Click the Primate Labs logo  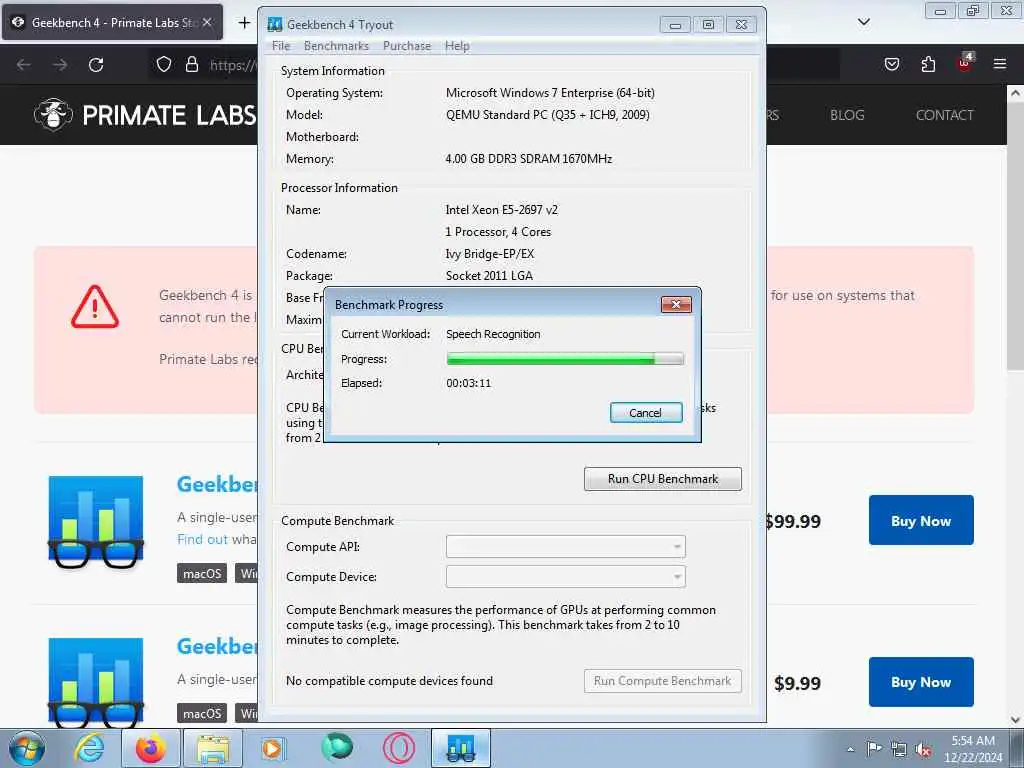145,115
